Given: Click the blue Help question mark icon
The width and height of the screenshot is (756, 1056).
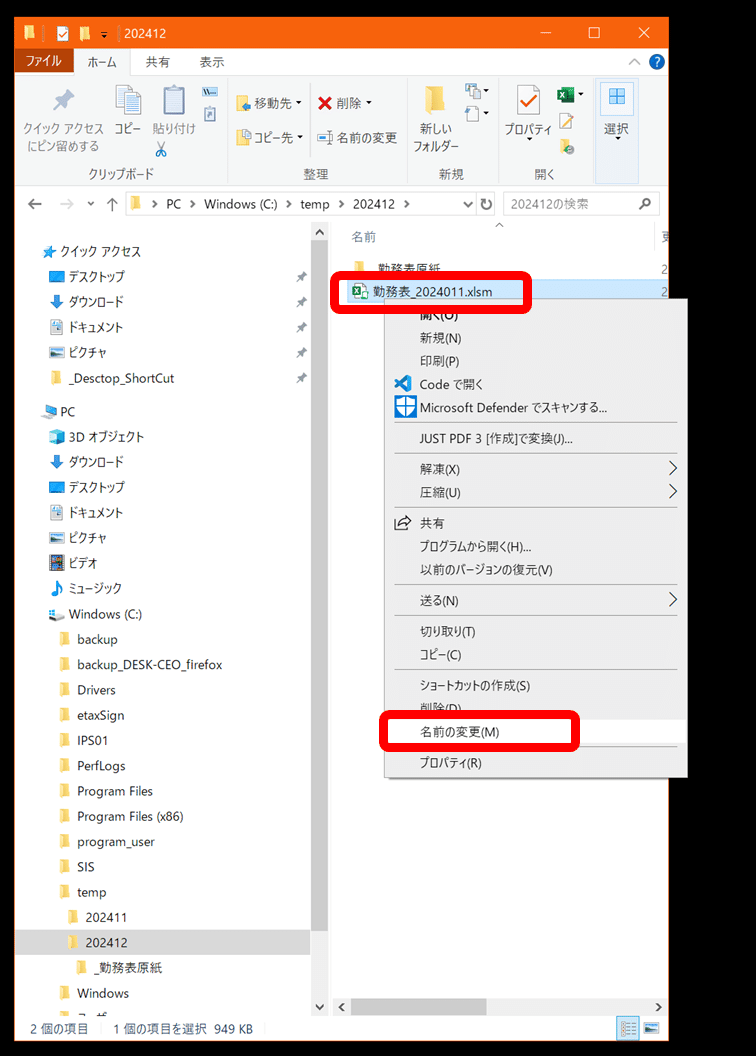Looking at the screenshot, I should click(656, 62).
